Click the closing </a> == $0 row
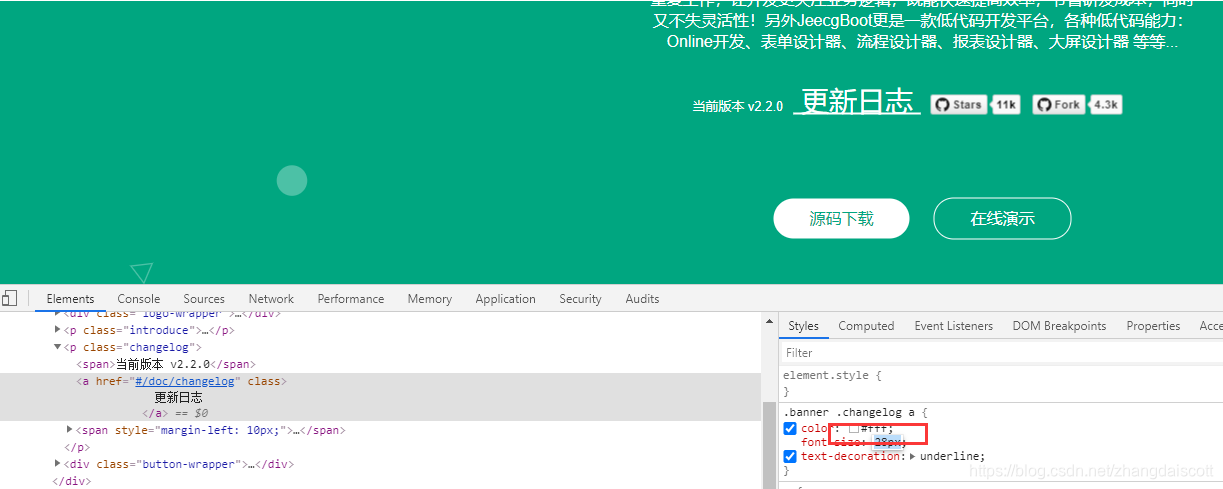Screen dimensions: 1223x489 coord(175,413)
